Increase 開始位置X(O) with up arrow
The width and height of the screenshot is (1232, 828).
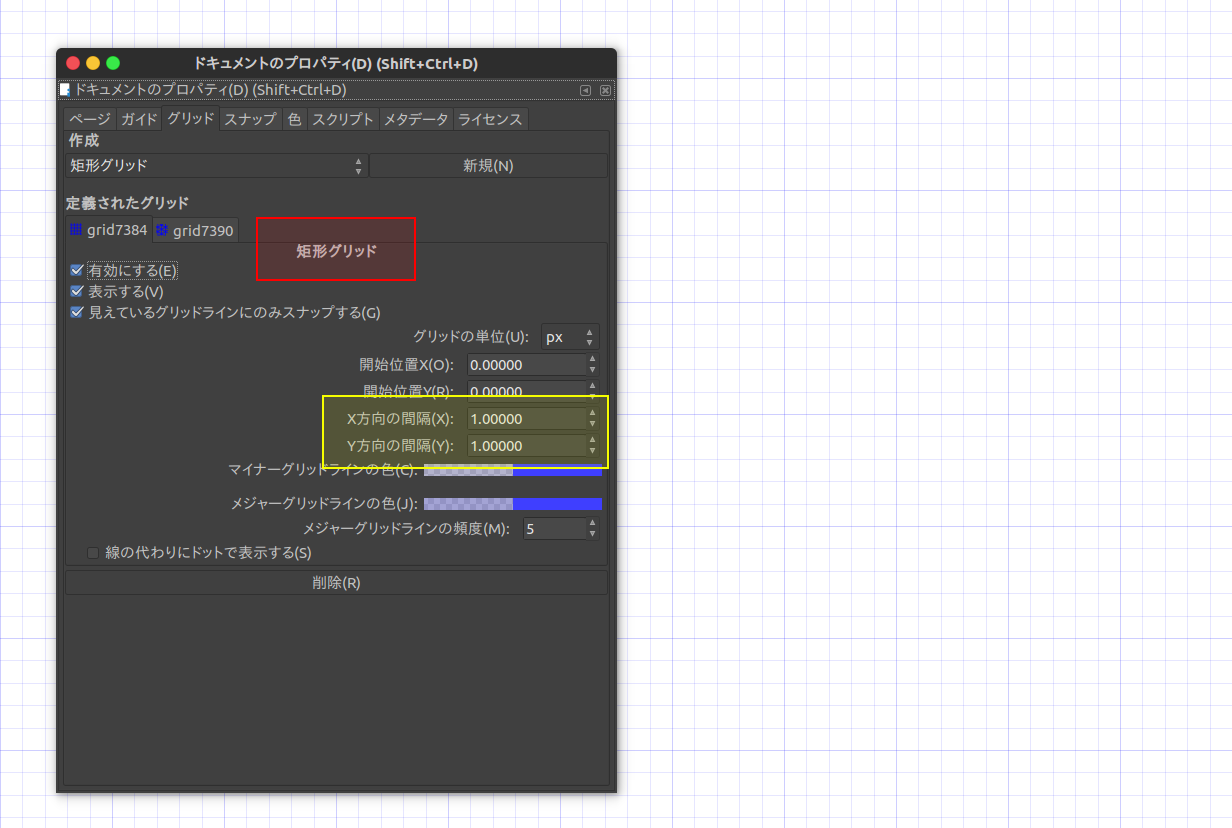pos(593,359)
